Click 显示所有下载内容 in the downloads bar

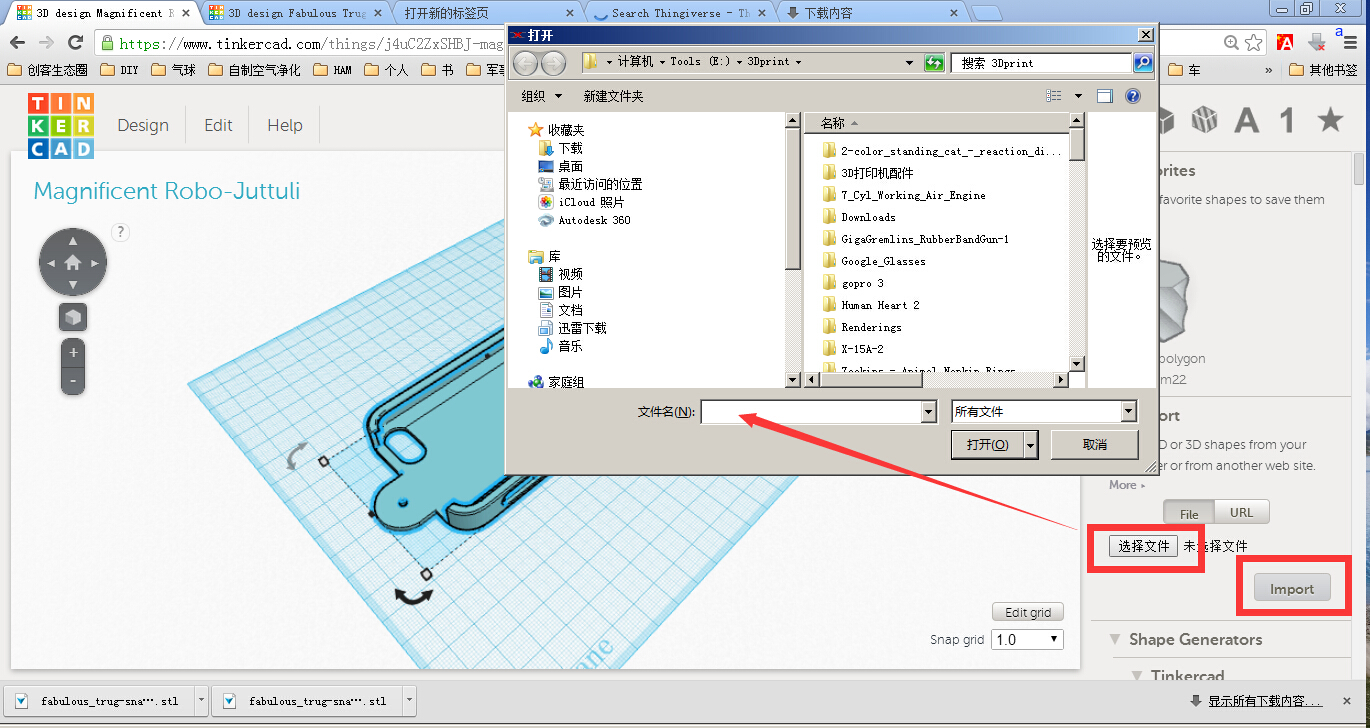coord(1264,701)
